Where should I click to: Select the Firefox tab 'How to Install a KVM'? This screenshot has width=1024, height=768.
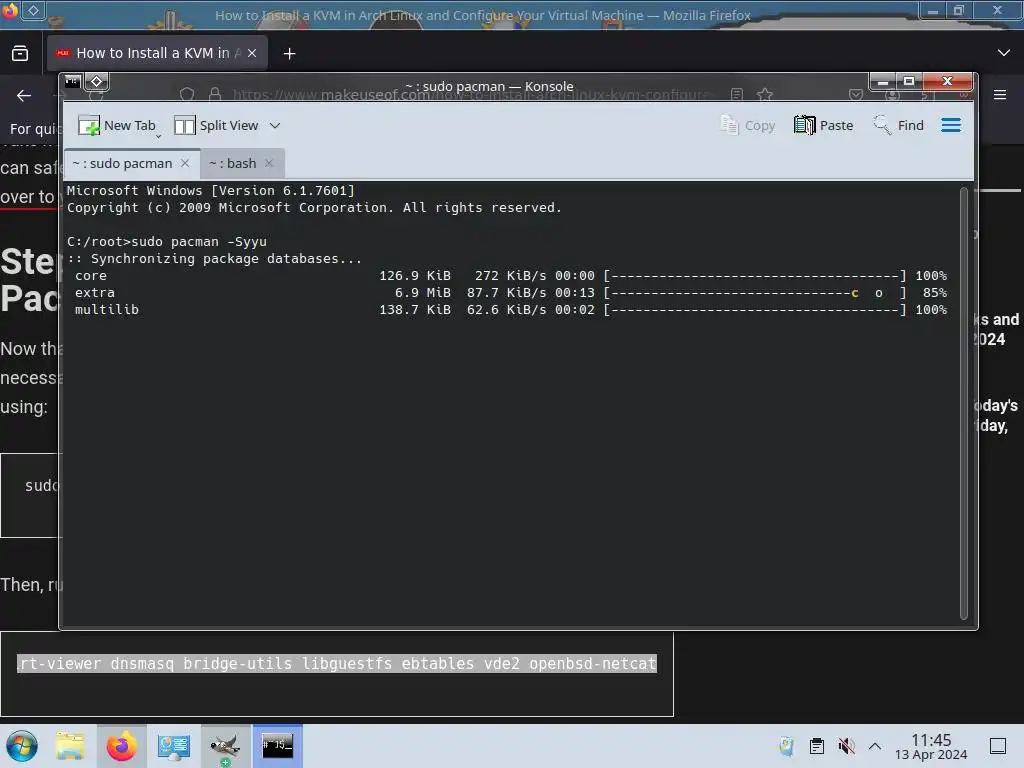tap(157, 53)
